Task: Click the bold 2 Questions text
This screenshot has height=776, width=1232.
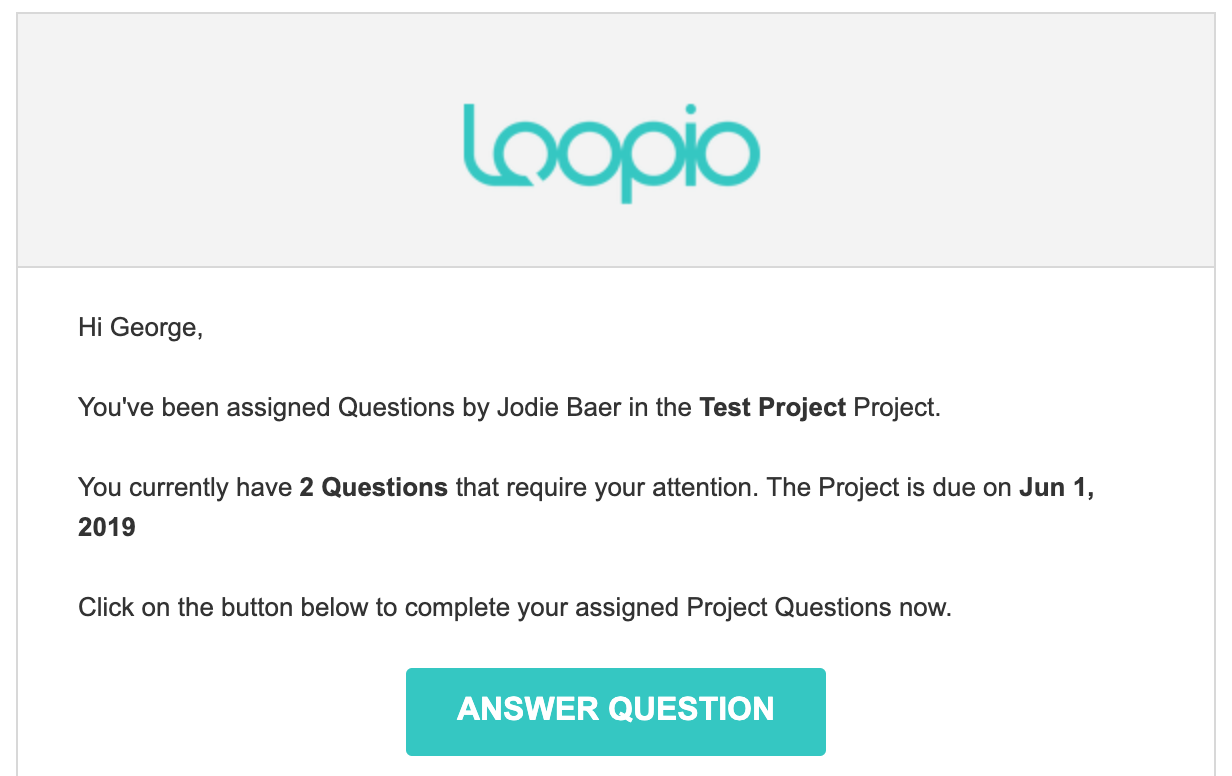Action: click(373, 488)
